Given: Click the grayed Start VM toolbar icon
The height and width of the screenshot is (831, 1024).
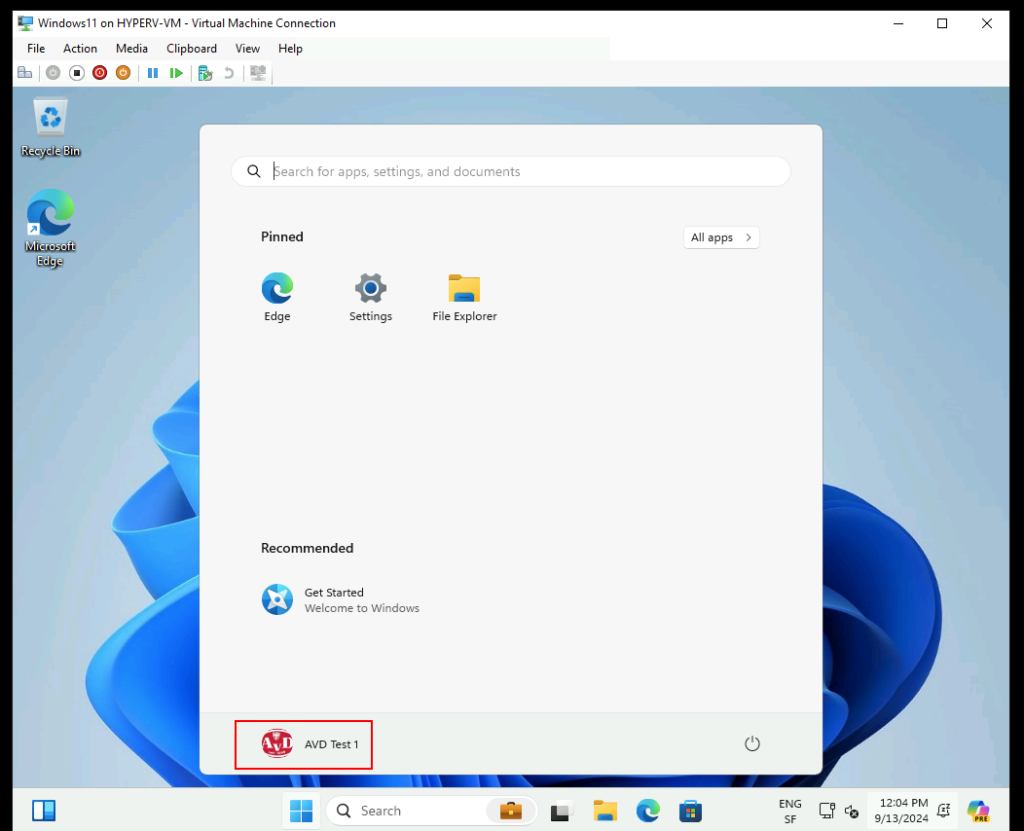Looking at the screenshot, I should coord(53,73).
